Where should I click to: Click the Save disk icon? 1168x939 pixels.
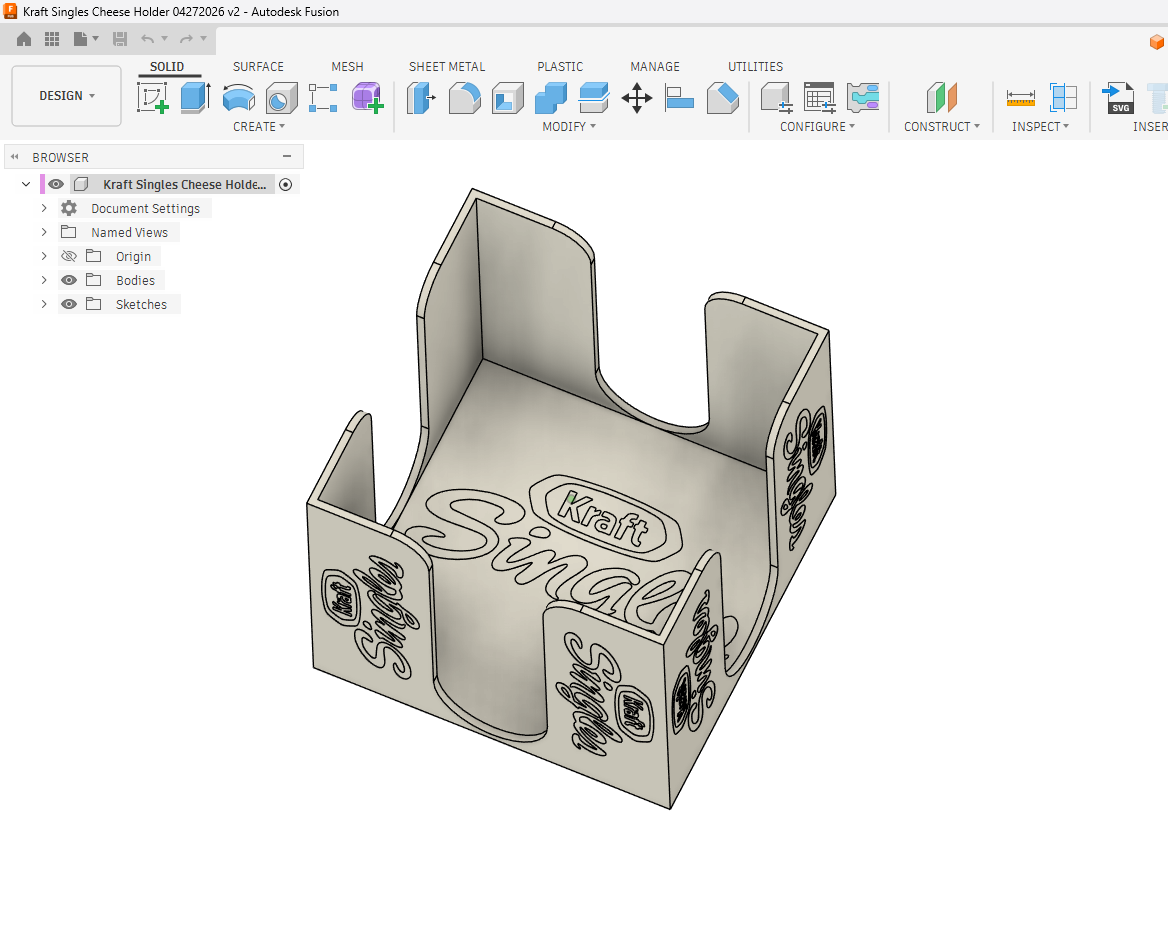[119, 39]
